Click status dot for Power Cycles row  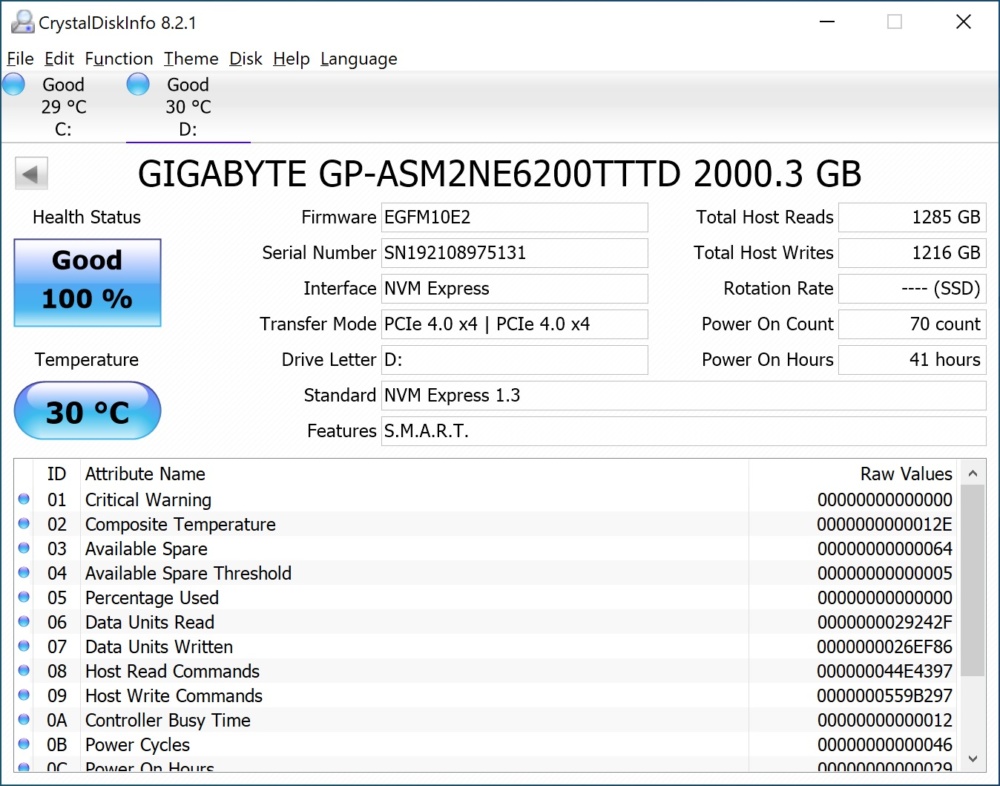24,744
